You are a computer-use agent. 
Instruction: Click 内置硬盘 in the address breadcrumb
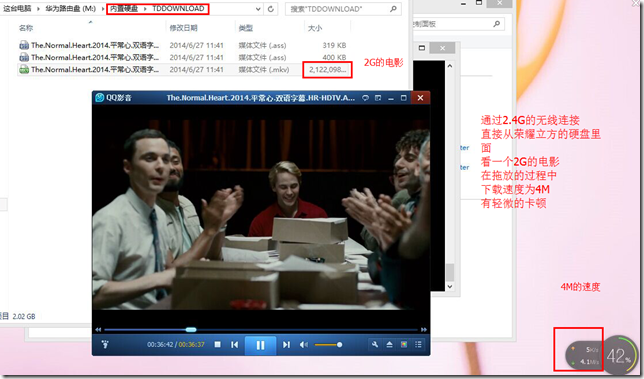click(124, 9)
